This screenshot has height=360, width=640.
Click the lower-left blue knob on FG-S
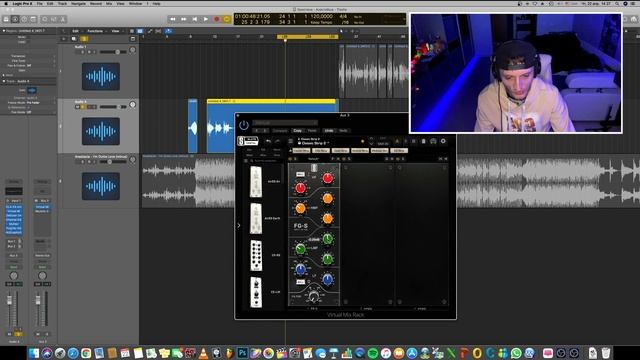300,269
